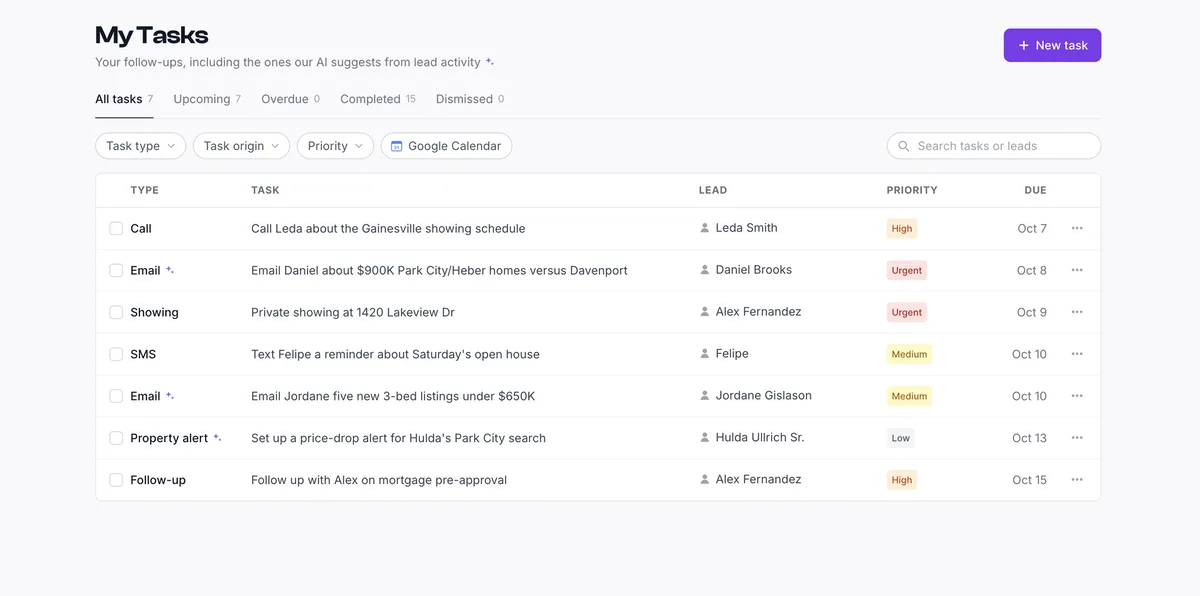The image size is (1200, 596).
Task: Open lead Jordane Gislason
Action: [763, 396]
